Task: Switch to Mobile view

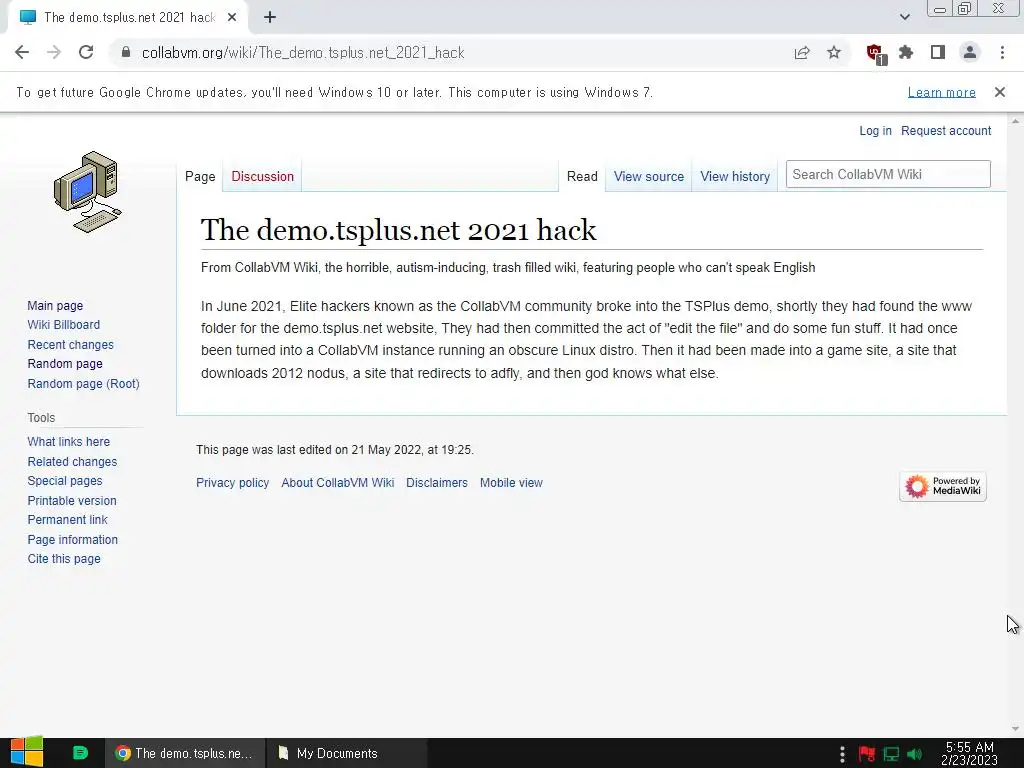Action: [511, 483]
